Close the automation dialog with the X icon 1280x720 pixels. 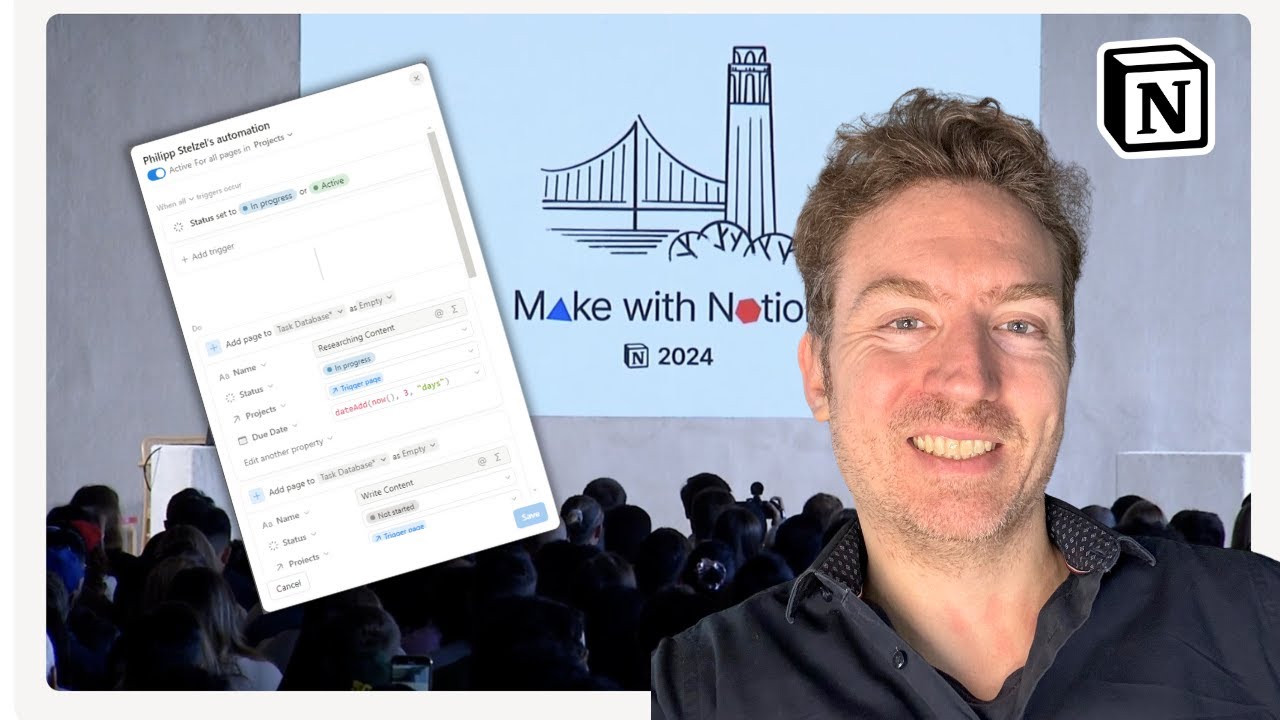[417, 78]
